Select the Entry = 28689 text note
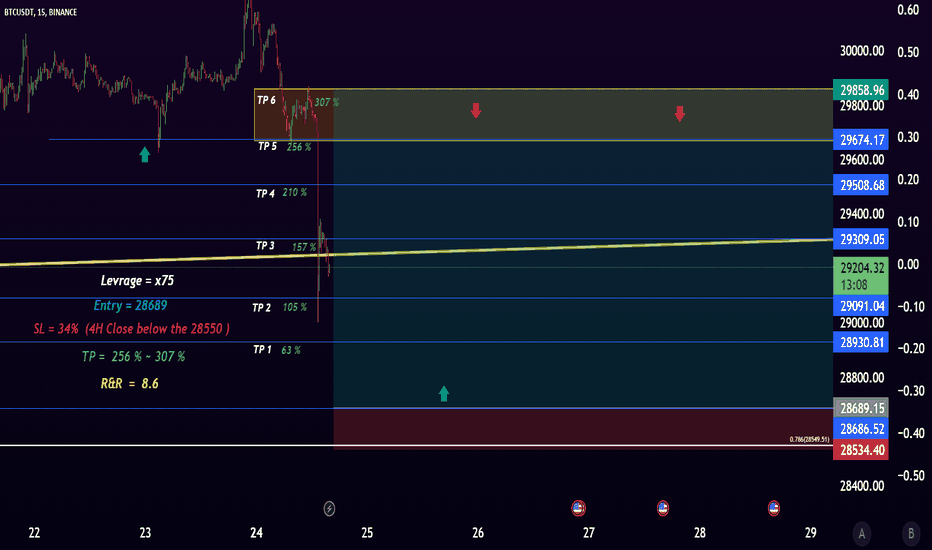Image resolution: width=932 pixels, height=550 pixels. pyautogui.click(x=130, y=306)
